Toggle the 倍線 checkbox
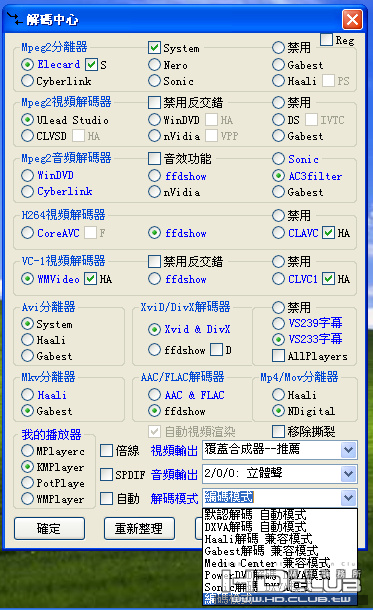 pos(107,450)
